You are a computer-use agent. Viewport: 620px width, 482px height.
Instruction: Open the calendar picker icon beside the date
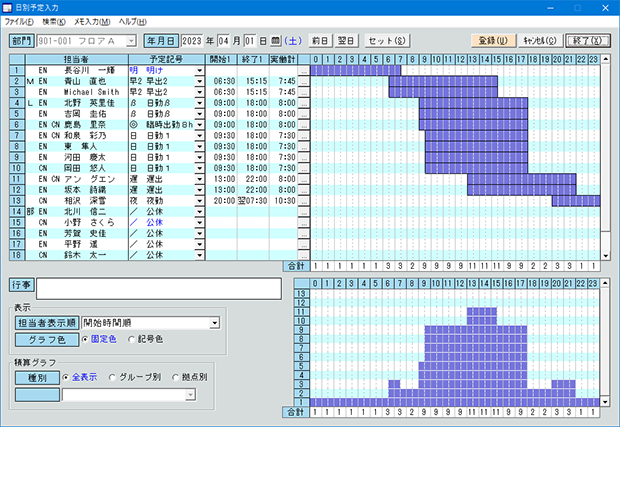pyautogui.click(x=275, y=41)
